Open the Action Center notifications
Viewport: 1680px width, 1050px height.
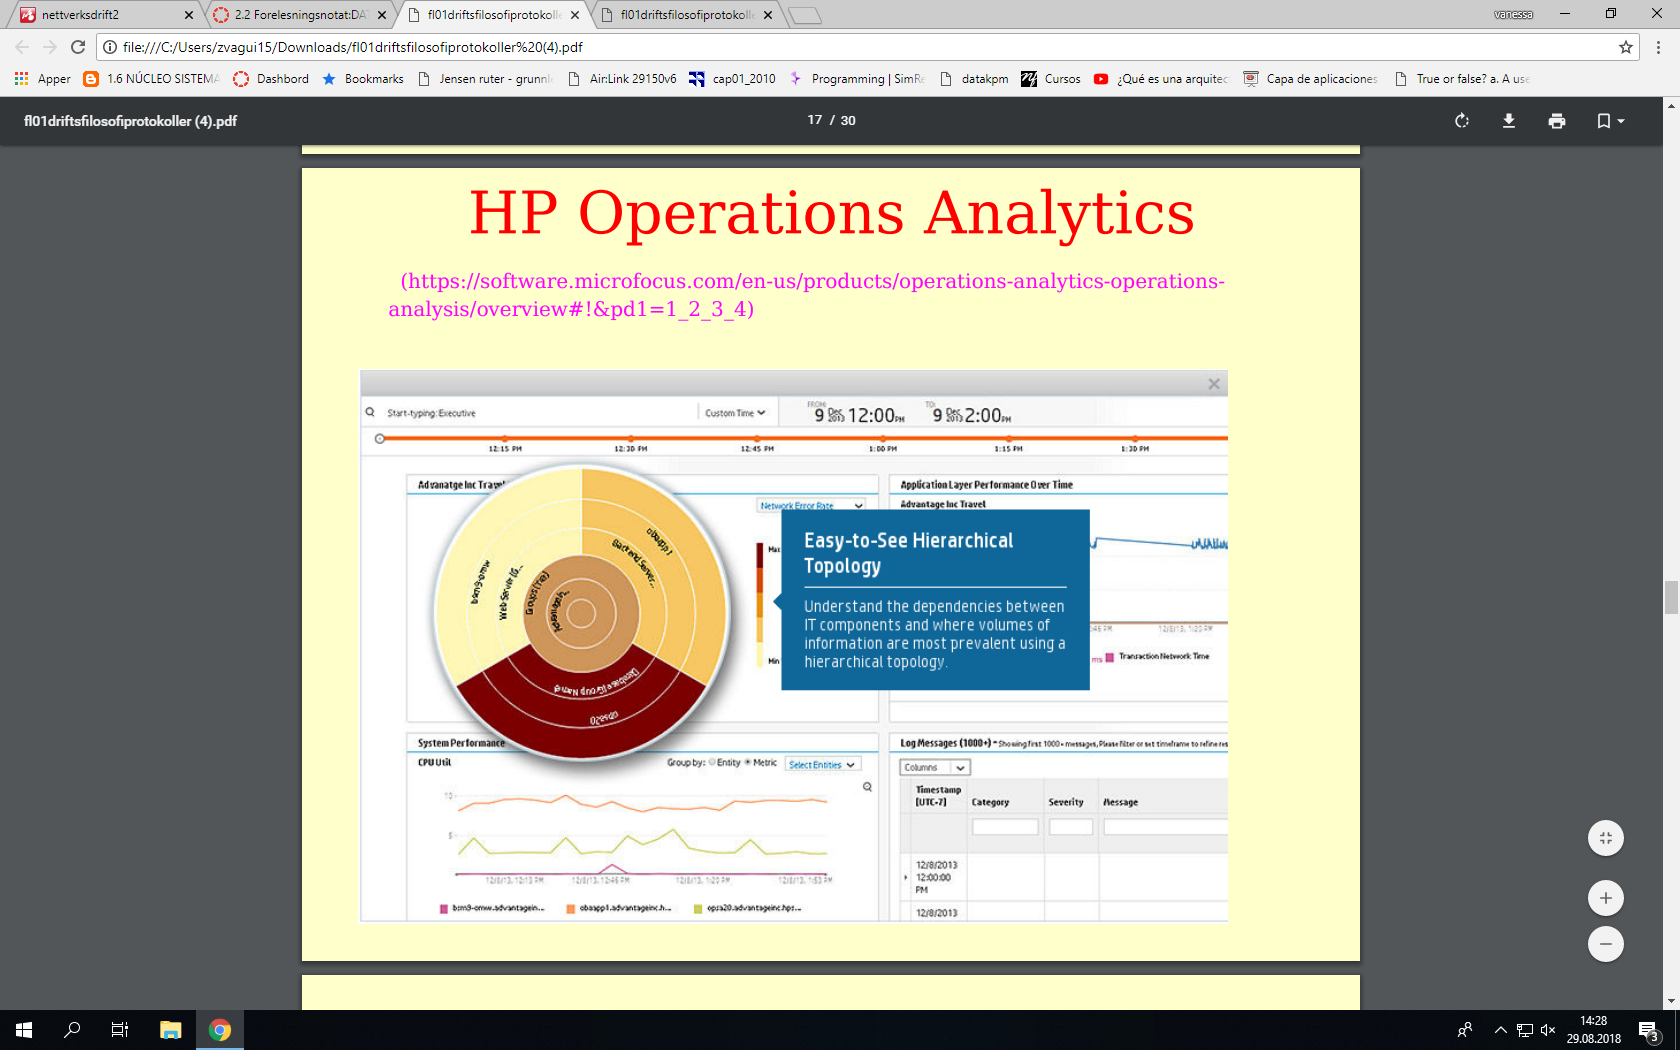point(1649,1030)
